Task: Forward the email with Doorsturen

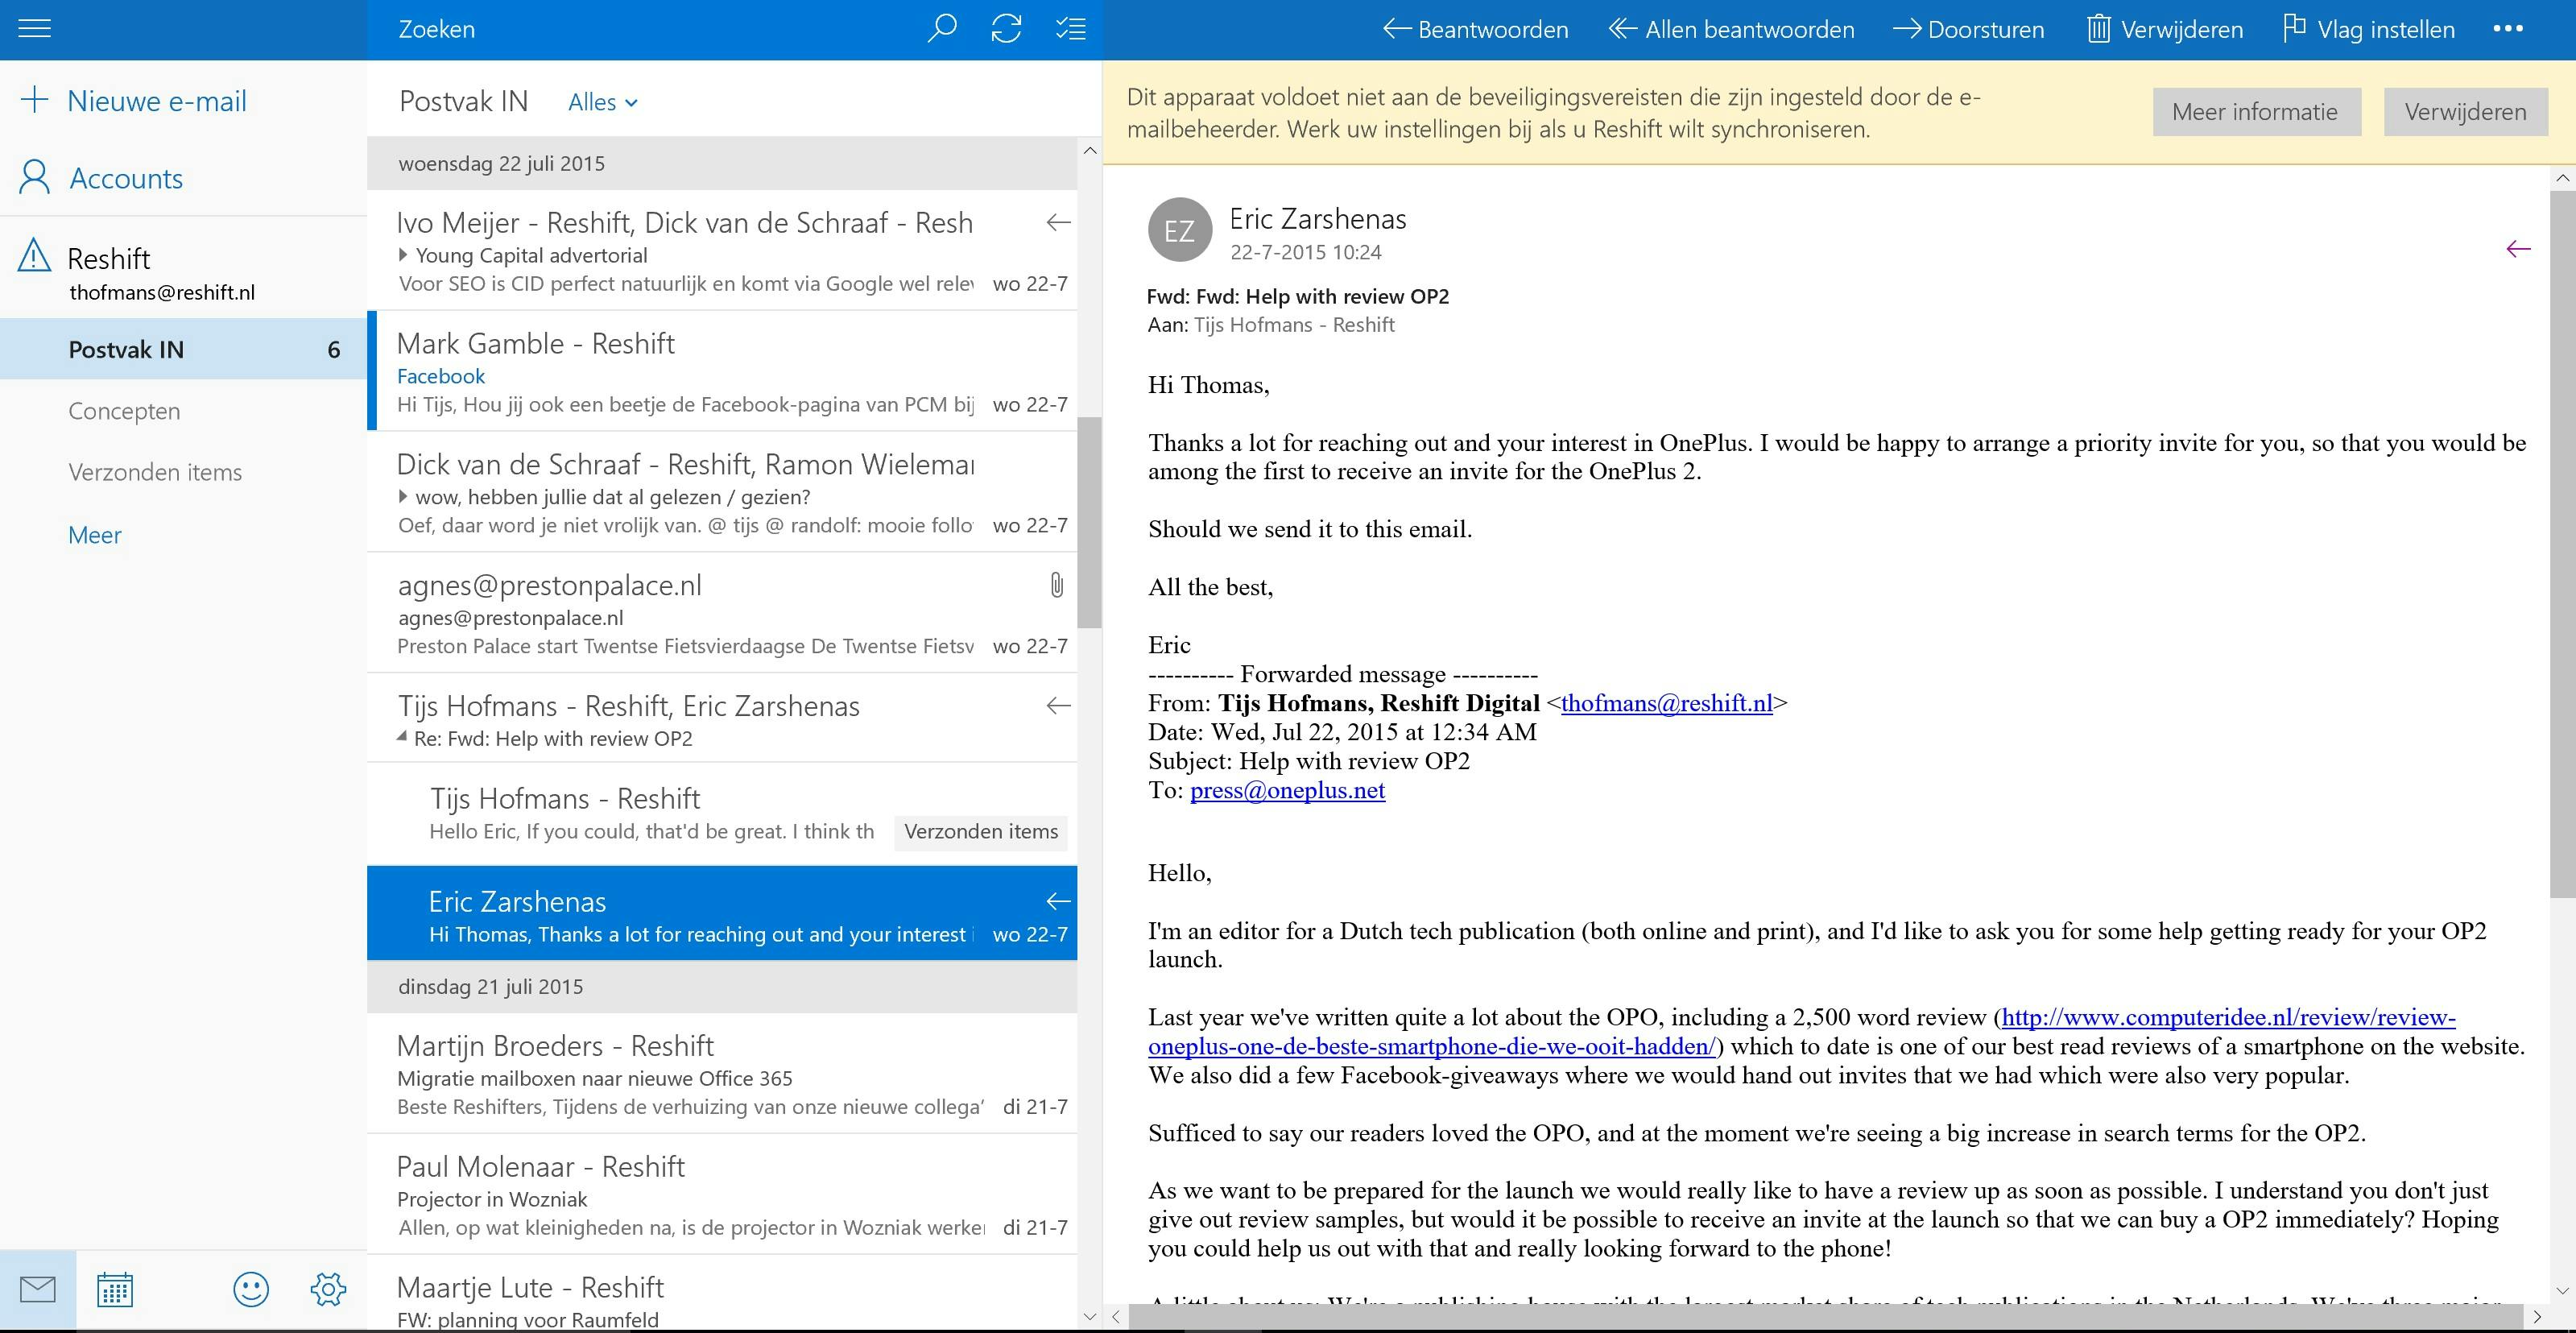Action: pyautogui.click(x=1969, y=29)
